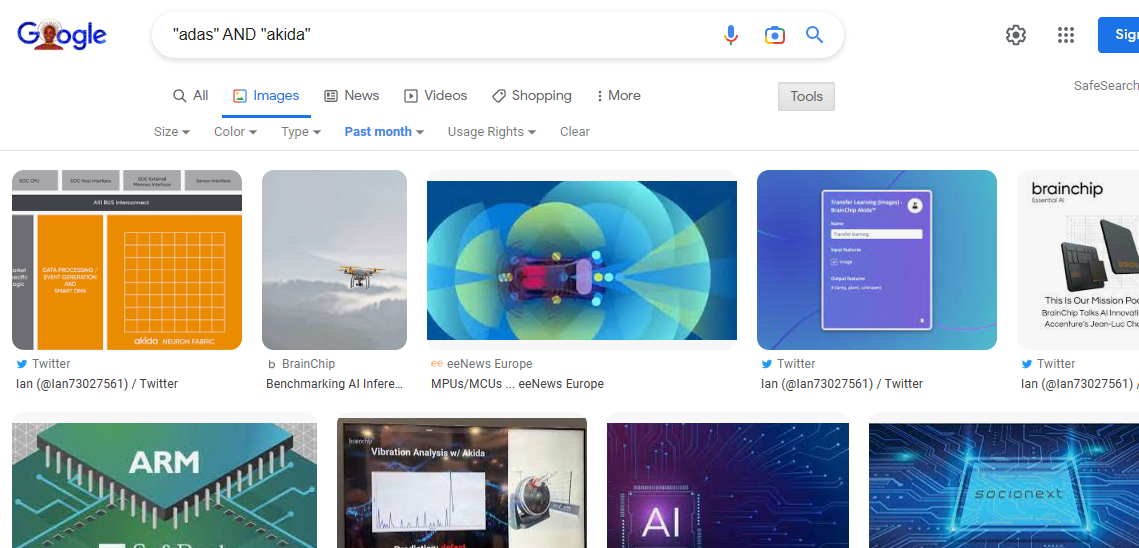
Task: Click Twitter bird icon under brainchip Essential AI image
Action: 1026,363
